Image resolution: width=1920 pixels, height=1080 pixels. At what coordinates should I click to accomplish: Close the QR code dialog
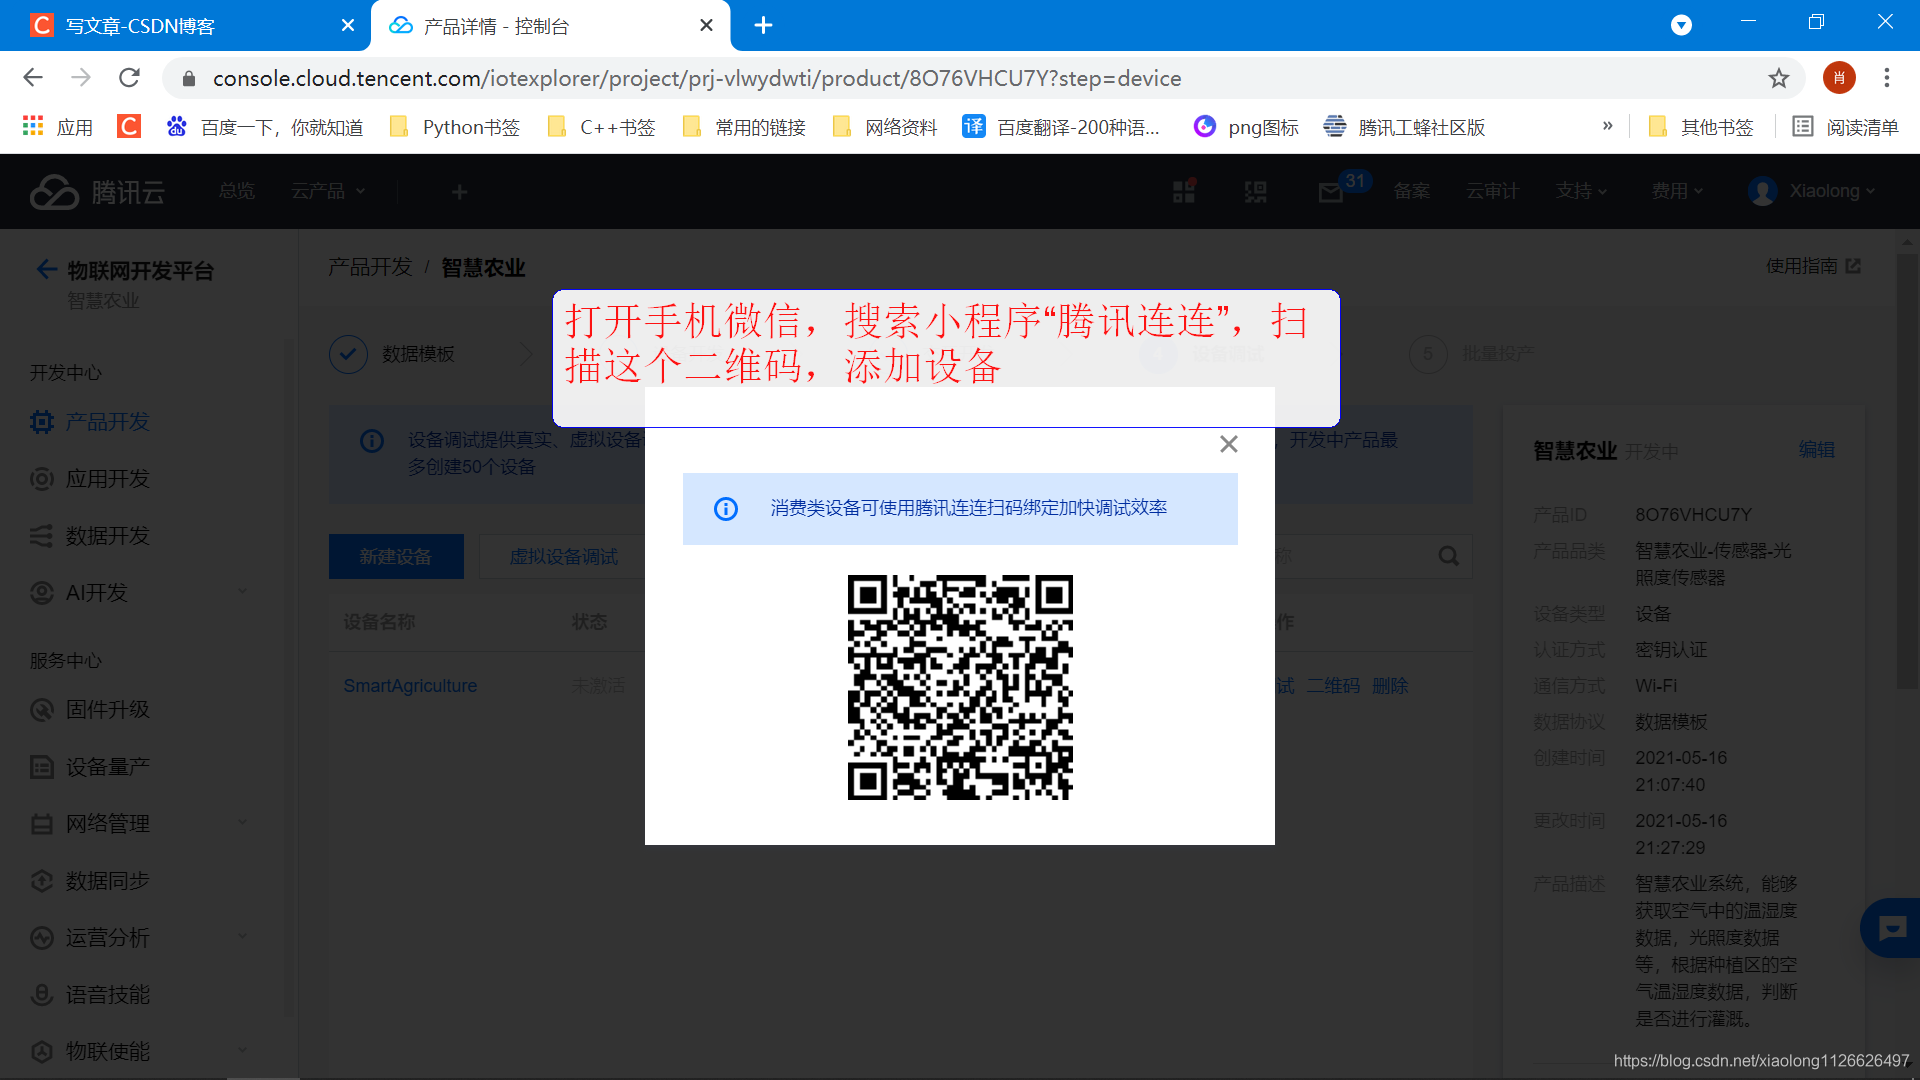click(1229, 444)
